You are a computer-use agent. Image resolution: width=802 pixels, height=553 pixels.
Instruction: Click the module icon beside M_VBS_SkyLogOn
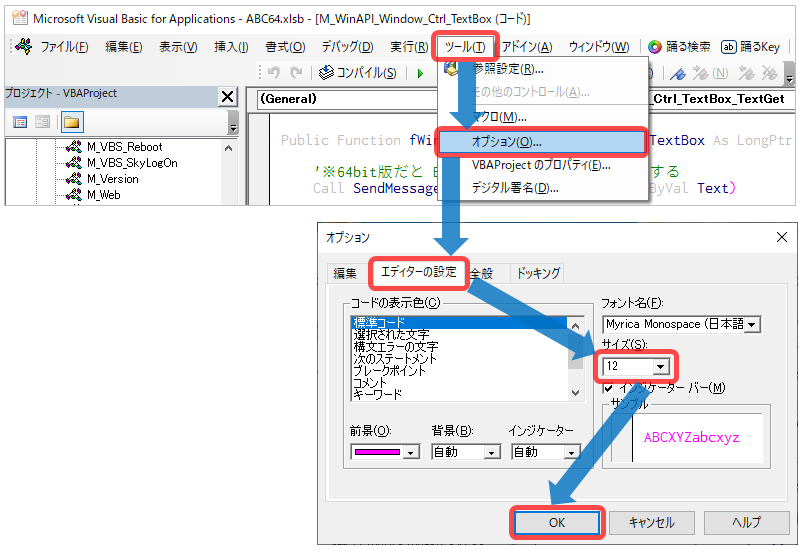(74, 163)
